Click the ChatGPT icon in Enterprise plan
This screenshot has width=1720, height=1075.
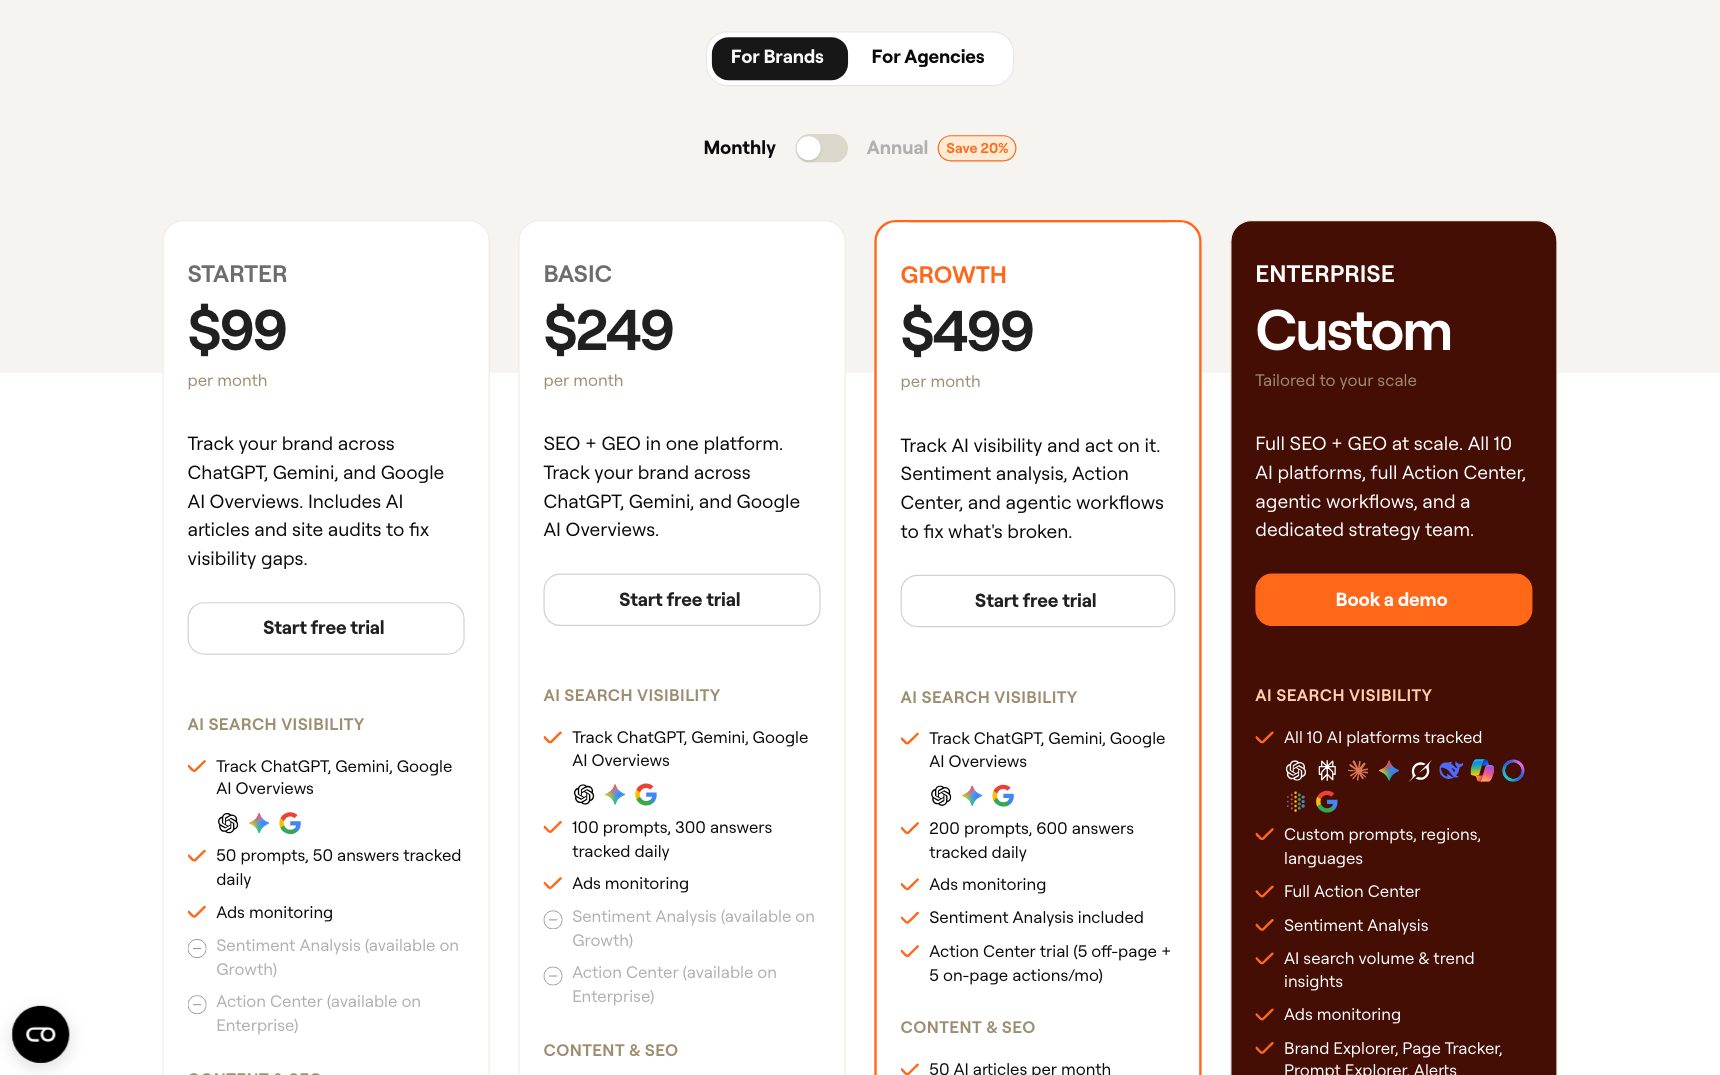(1296, 770)
